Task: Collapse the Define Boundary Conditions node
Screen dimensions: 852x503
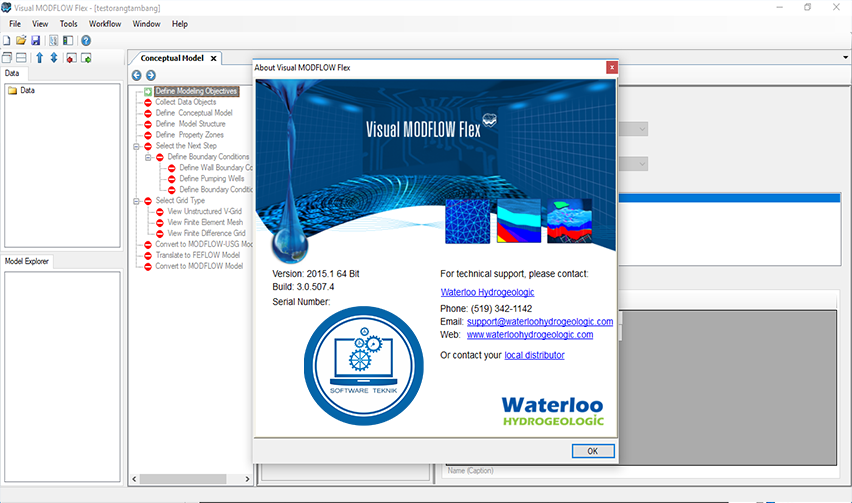Action: 148,158
